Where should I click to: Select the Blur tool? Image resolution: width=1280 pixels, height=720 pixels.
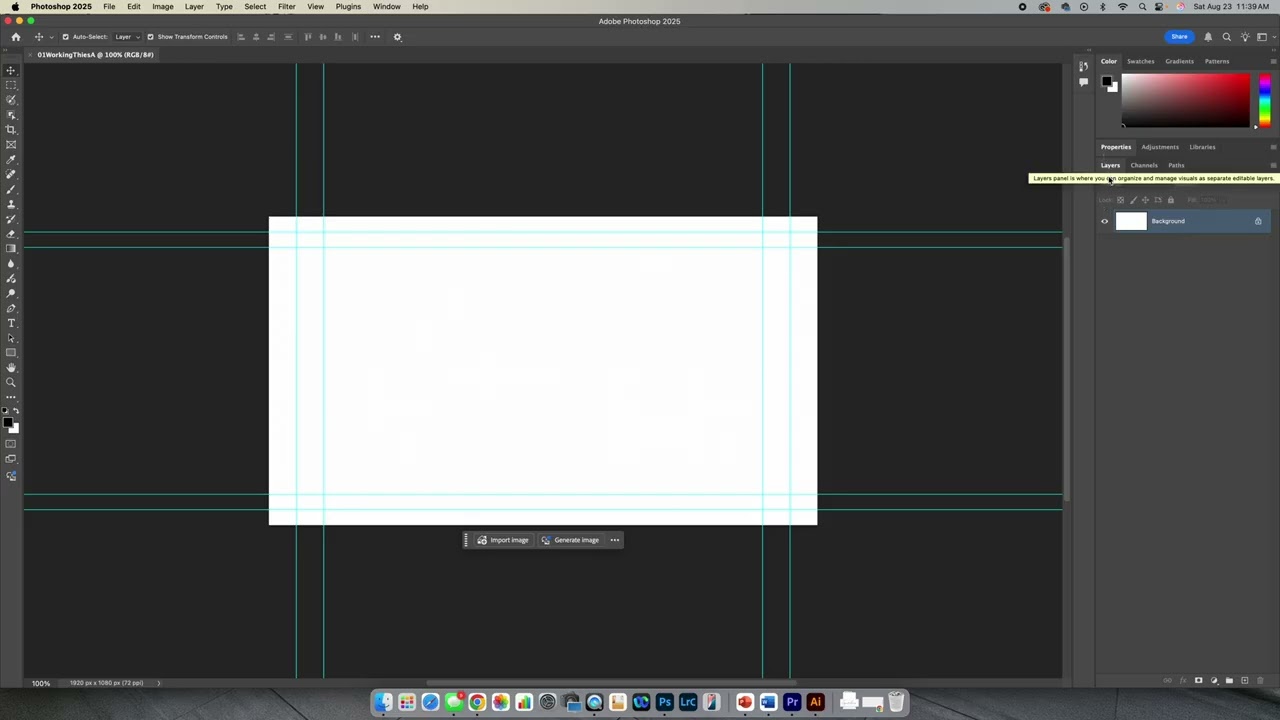(x=11, y=264)
